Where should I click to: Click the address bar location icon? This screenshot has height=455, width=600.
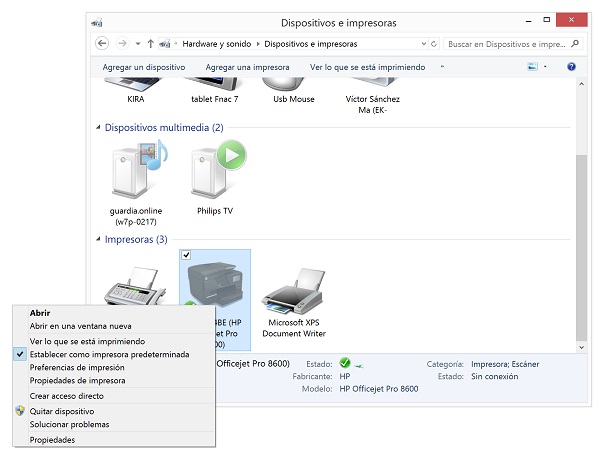tap(164, 44)
